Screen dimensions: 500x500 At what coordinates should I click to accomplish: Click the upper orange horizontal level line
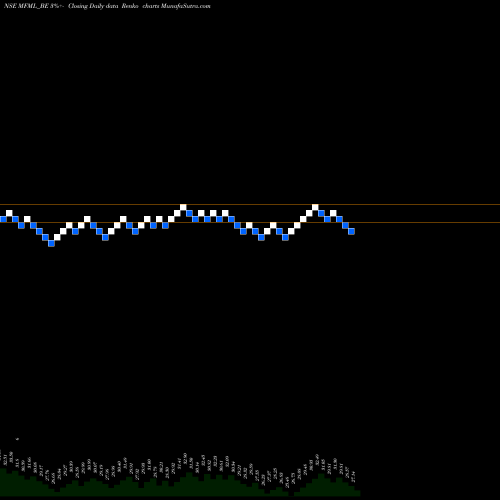pos(250,204)
